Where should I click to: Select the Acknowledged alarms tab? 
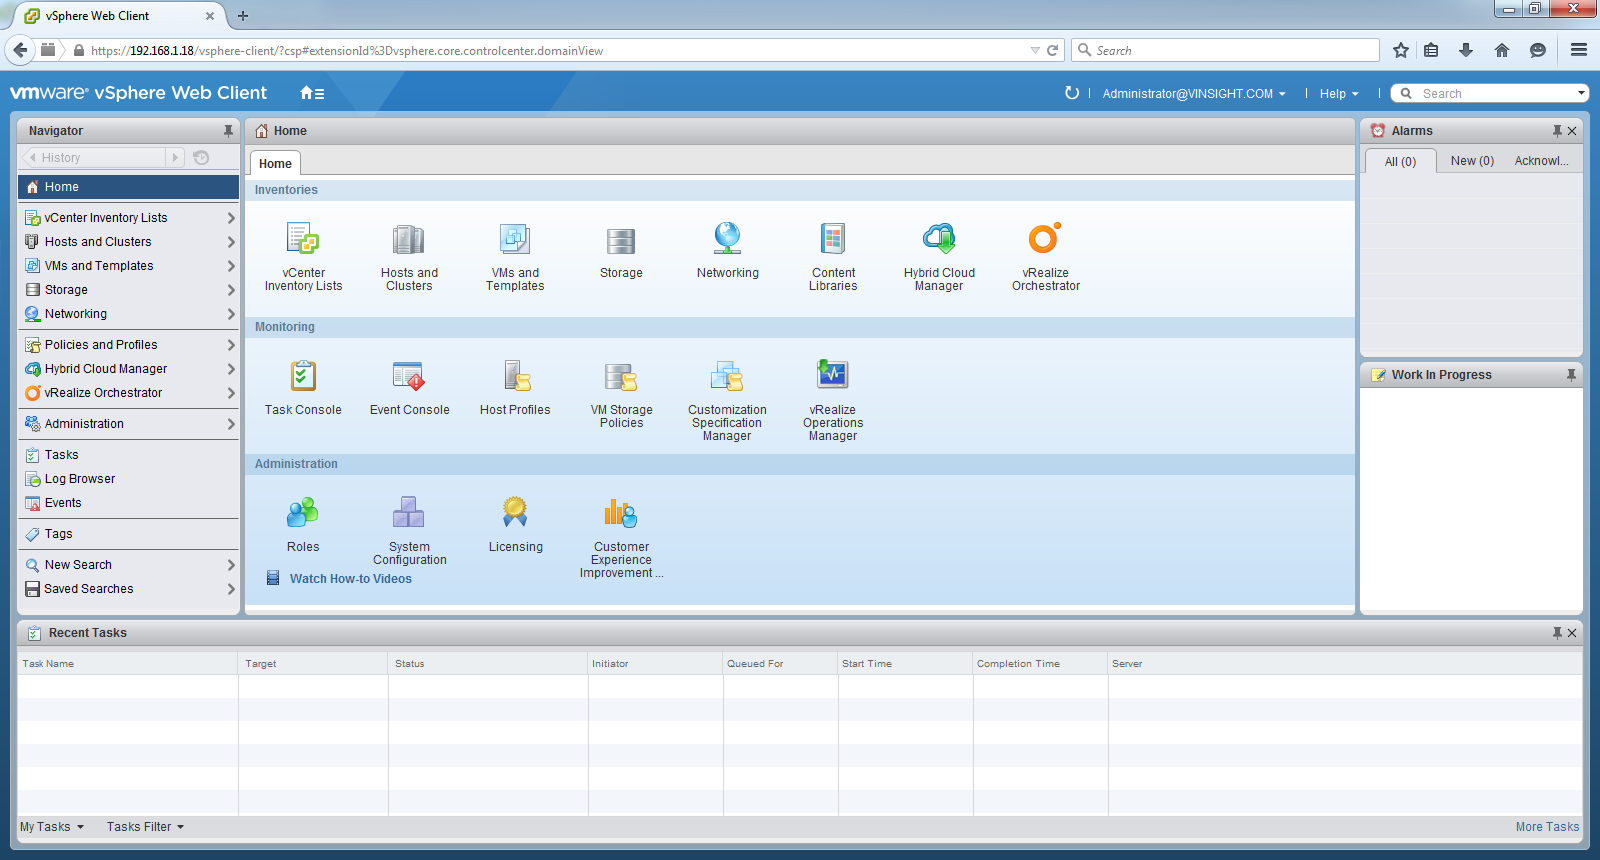1541,161
